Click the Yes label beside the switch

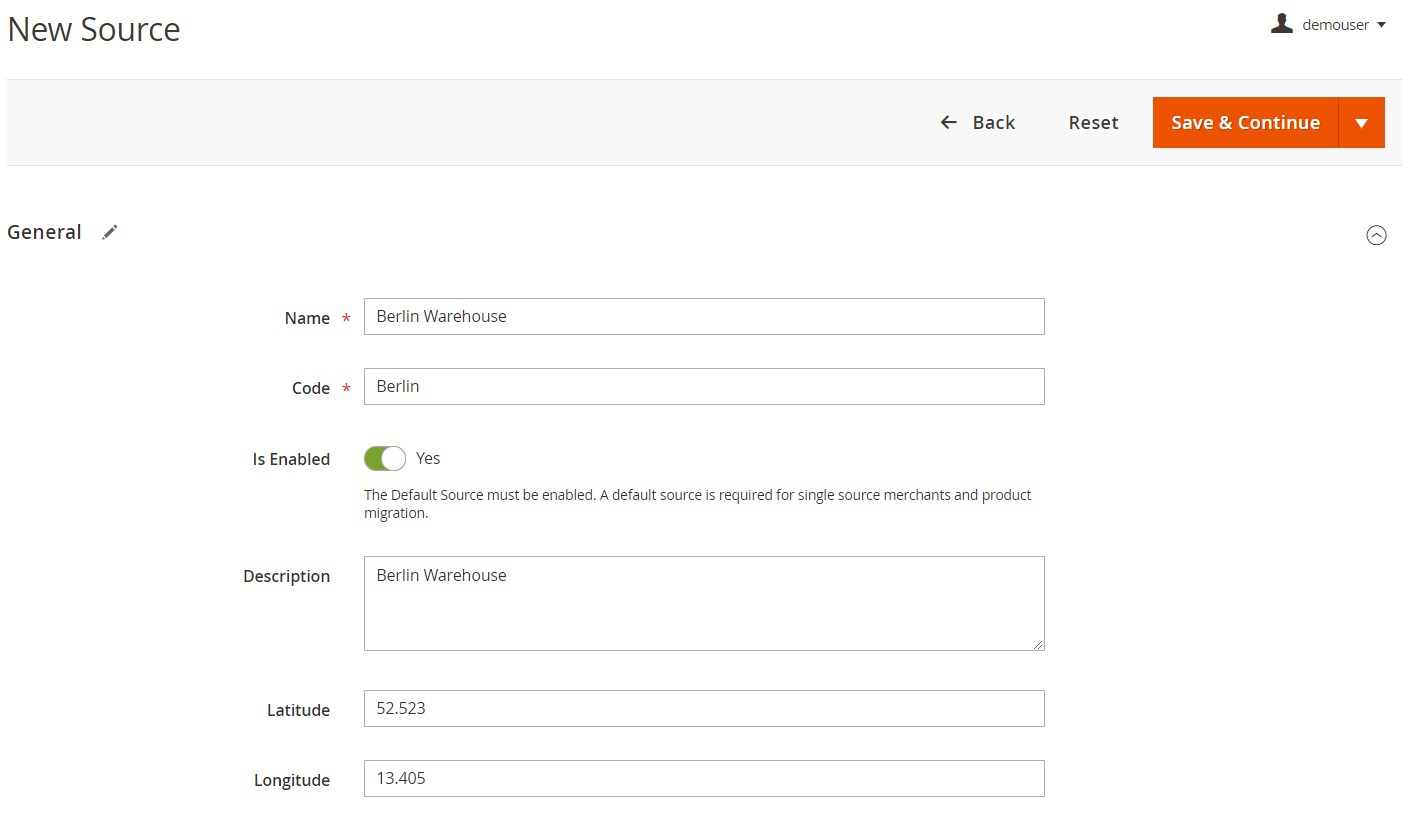(428, 458)
